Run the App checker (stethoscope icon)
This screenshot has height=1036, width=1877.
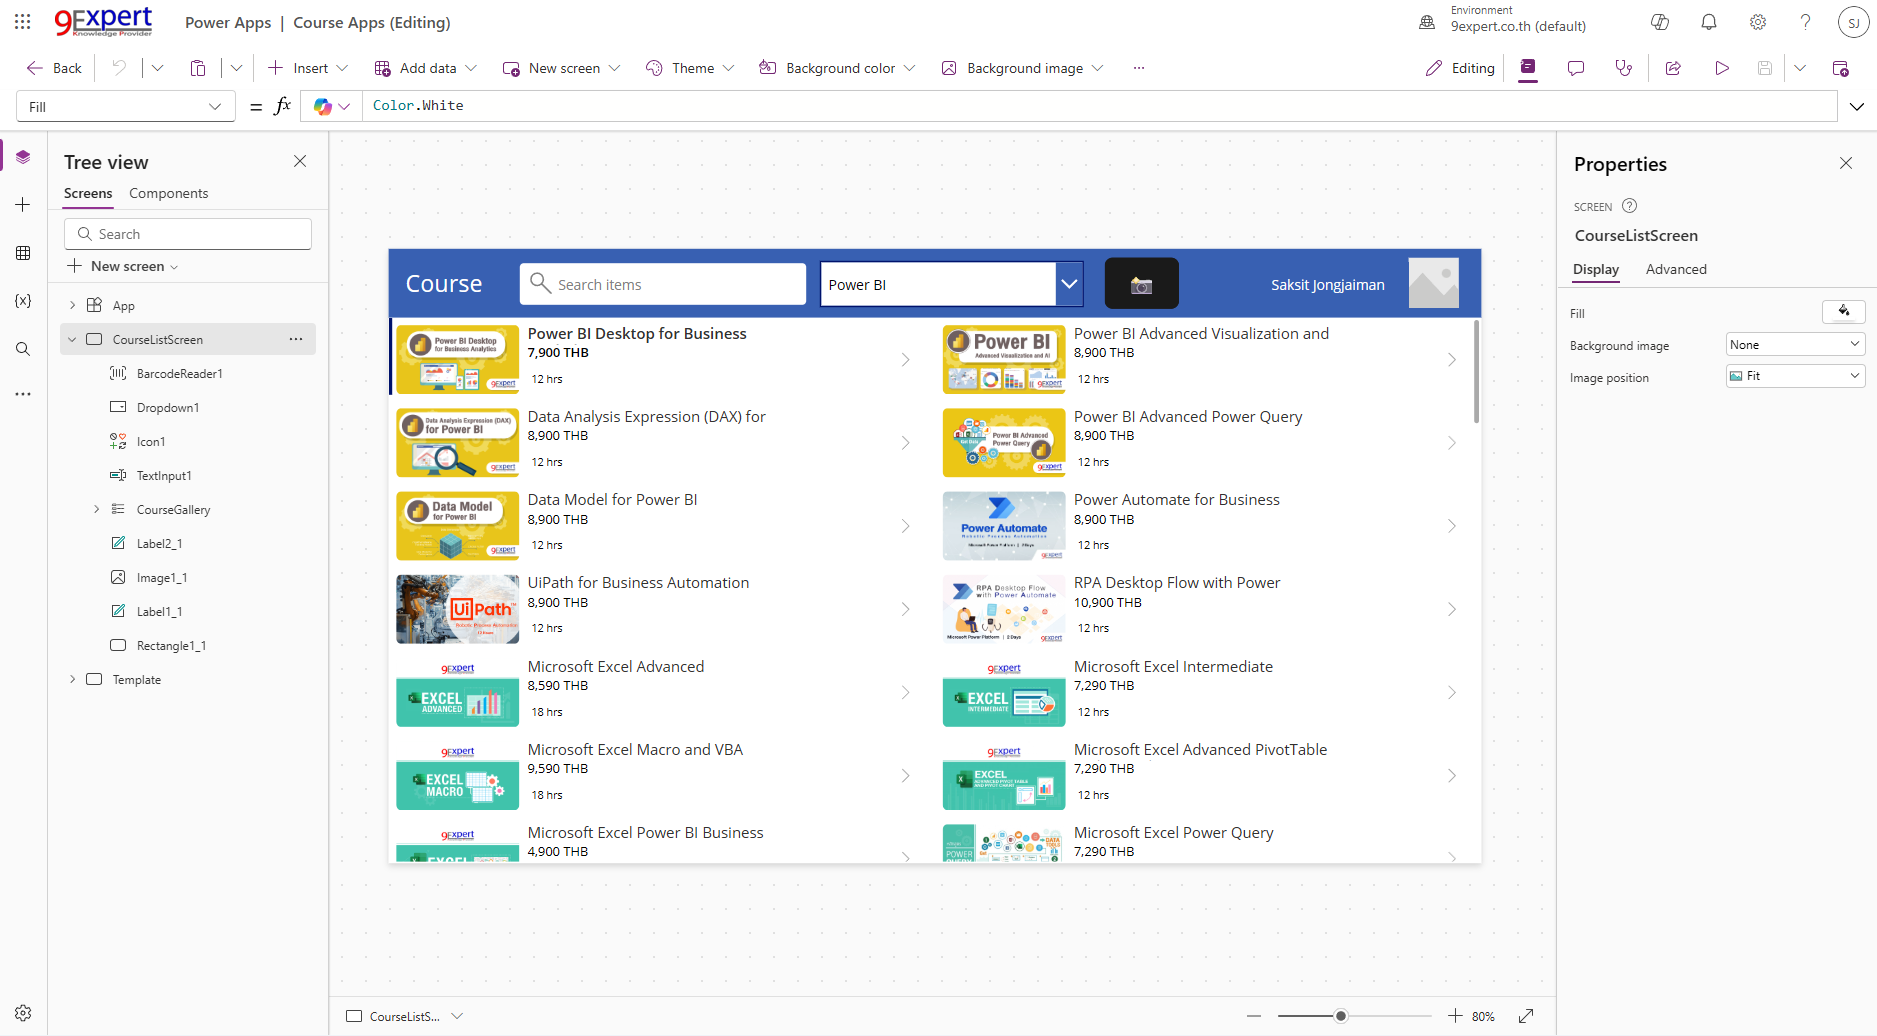pyautogui.click(x=1624, y=67)
